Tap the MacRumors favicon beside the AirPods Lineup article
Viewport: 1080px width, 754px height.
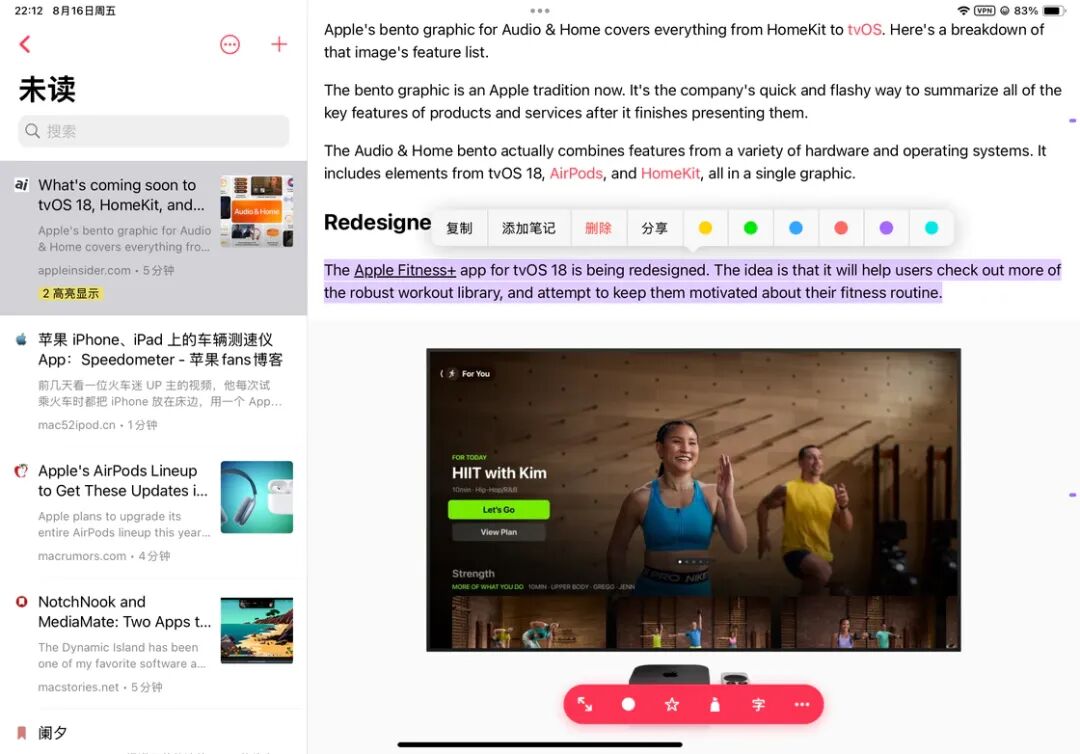(x=21, y=471)
